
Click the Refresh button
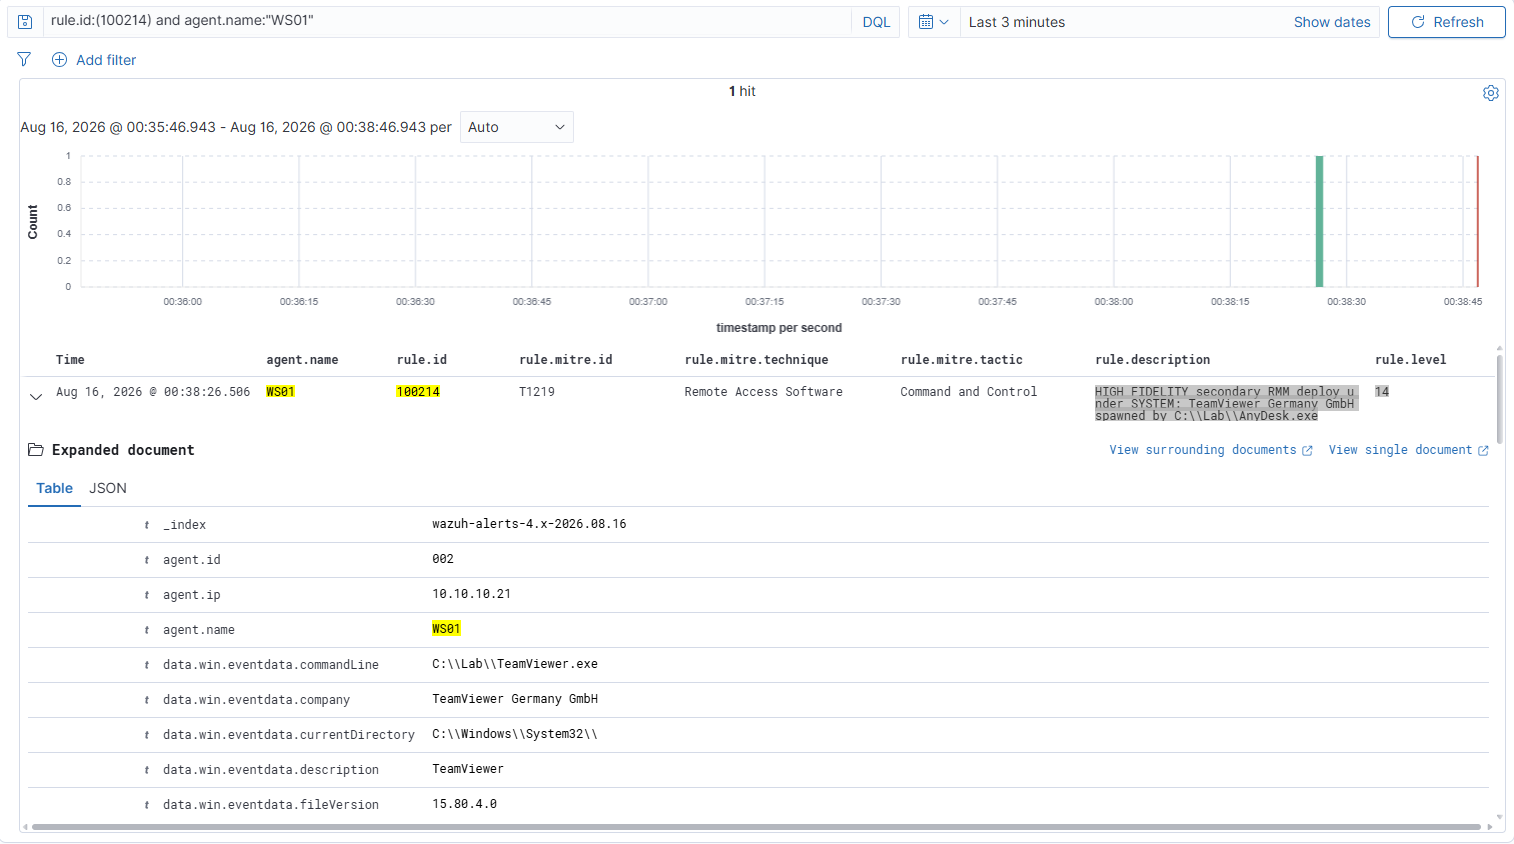click(1446, 22)
